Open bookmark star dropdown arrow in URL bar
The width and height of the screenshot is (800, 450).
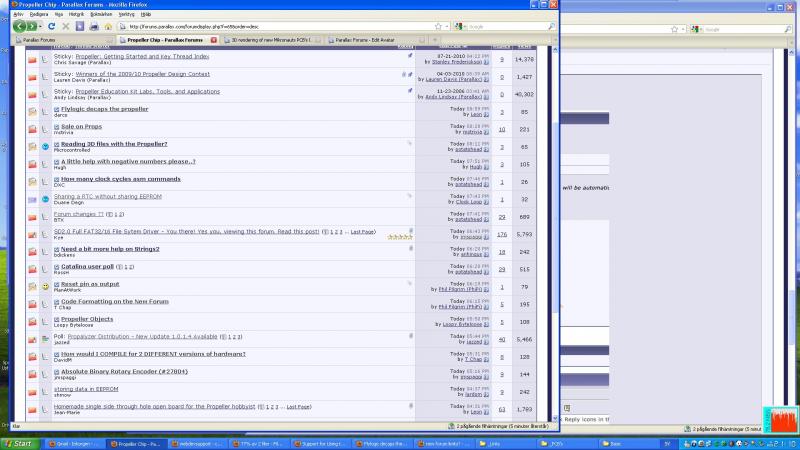tap(447, 27)
